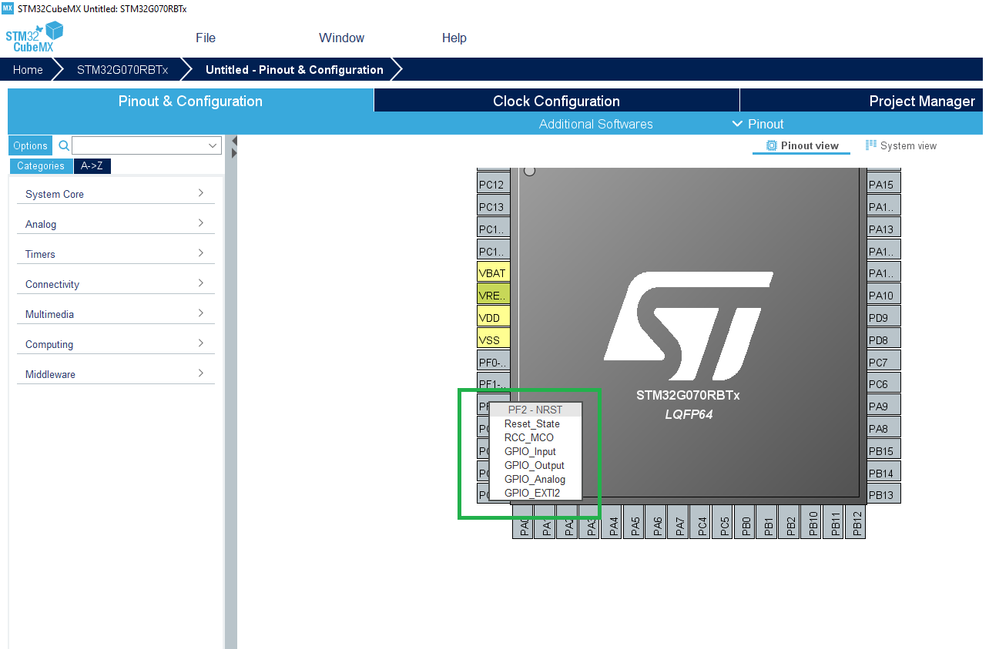Viewport: 999px width, 649px height.
Task: Click pin PA6 on bottom edge
Action: coord(657,522)
